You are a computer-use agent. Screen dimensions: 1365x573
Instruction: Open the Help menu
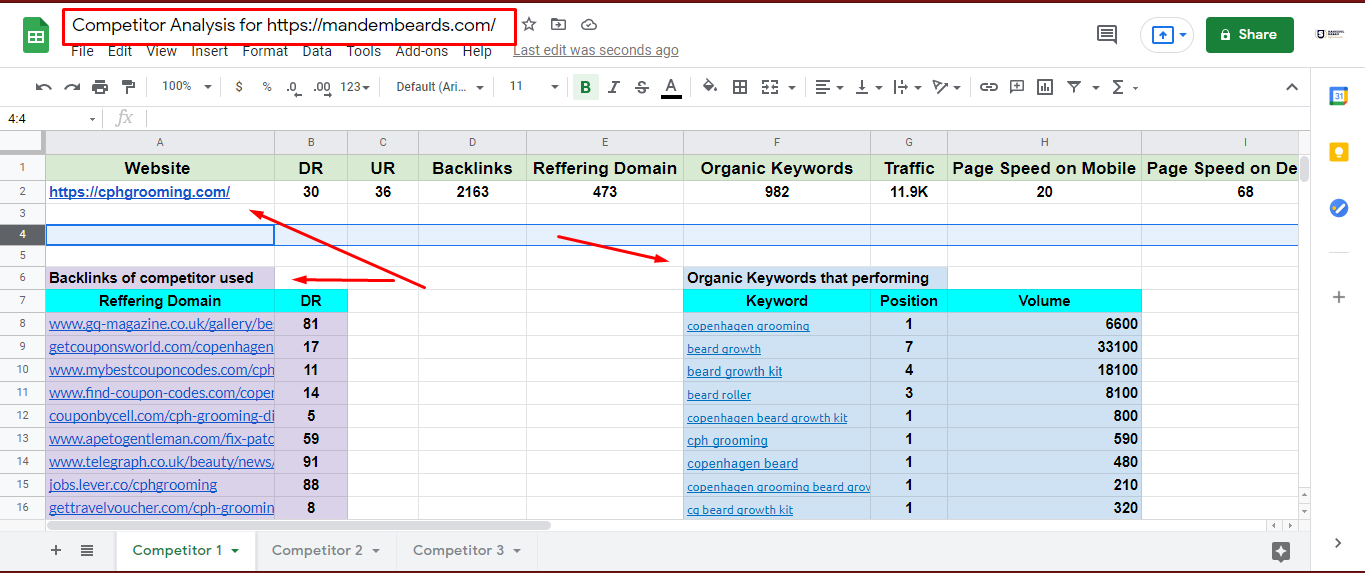point(477,51)
